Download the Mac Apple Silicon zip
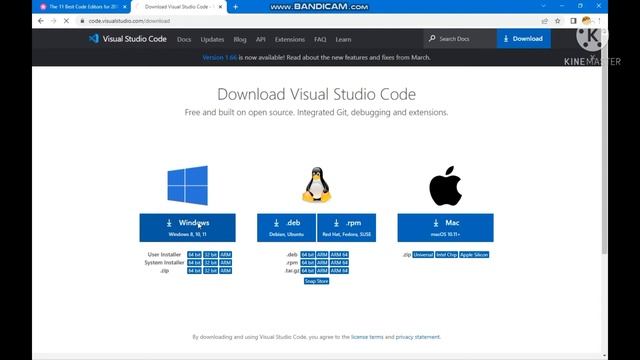 [474, 255]
